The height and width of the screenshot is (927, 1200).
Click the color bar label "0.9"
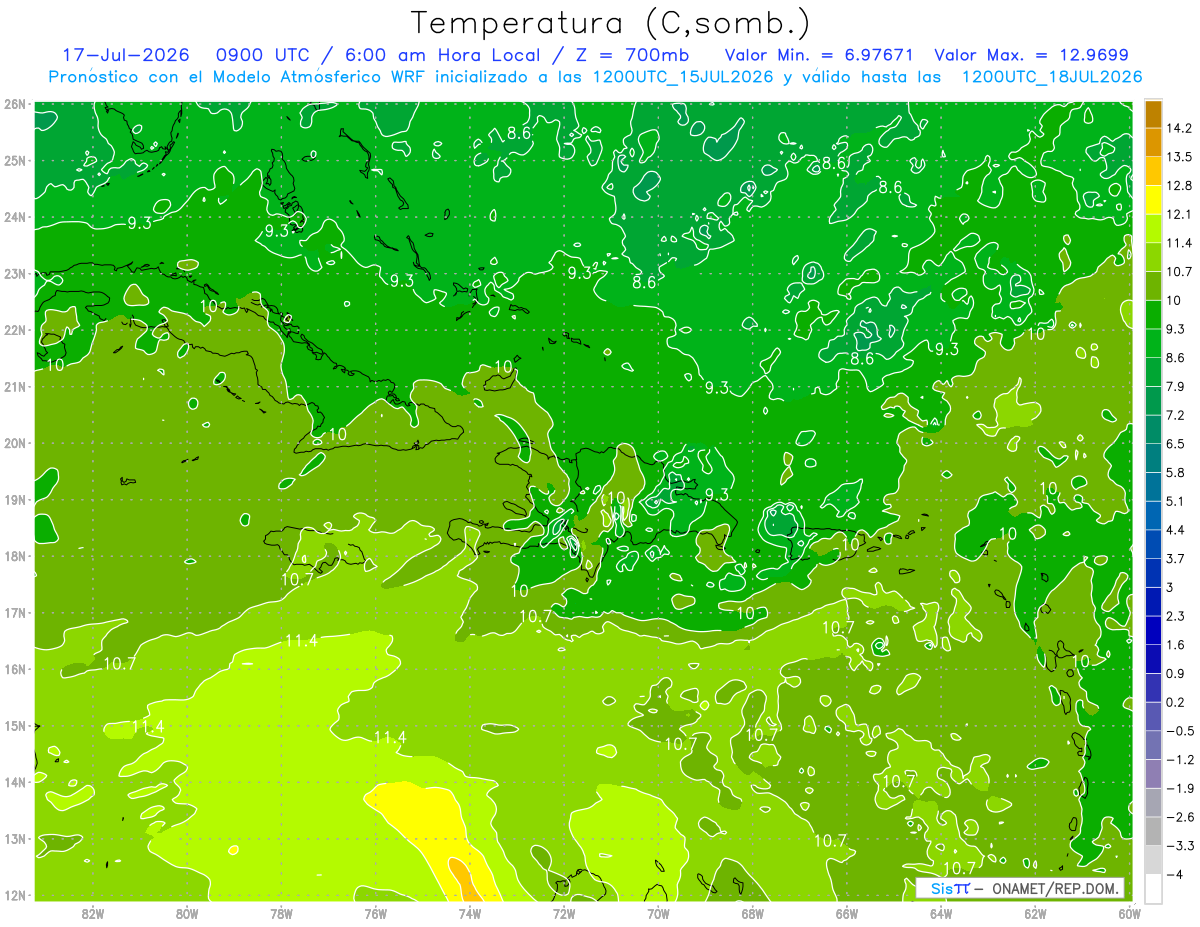pyautogui.click(x=1176, y=673)
